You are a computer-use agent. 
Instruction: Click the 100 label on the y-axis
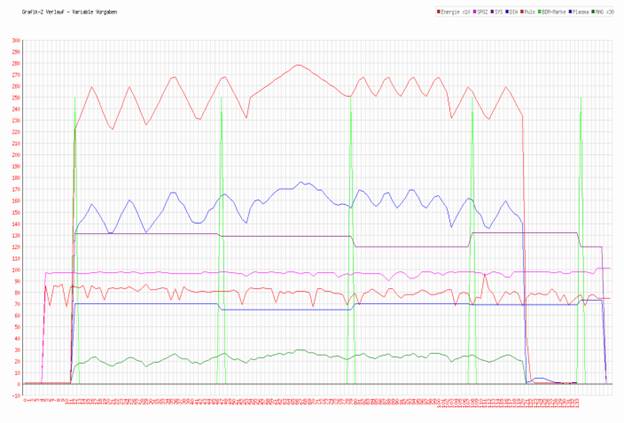tap(16, 270)
